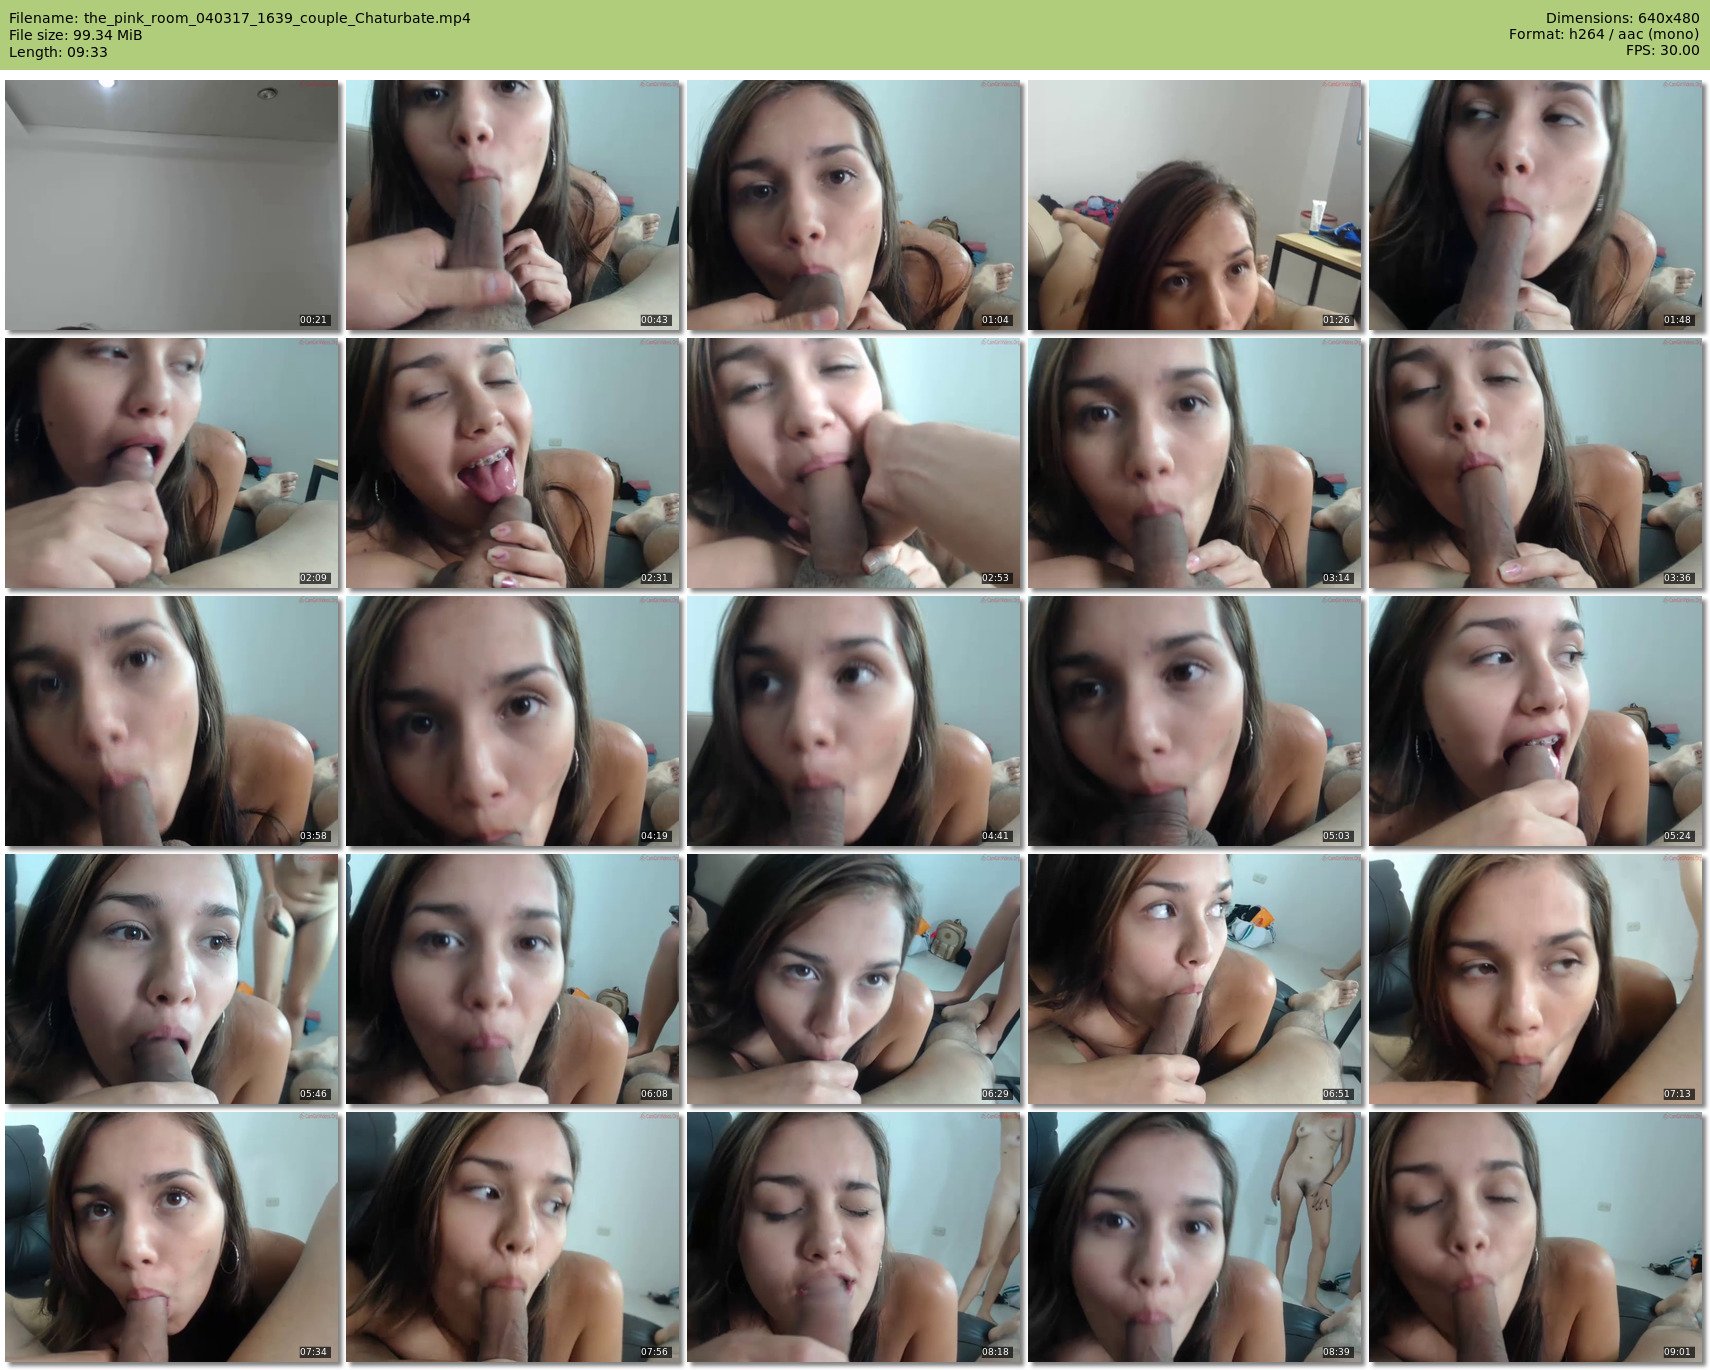Click the frame marked 05:46
Image resolution: width=1710 pixels, height=1370 pixels.
[172, 979]
